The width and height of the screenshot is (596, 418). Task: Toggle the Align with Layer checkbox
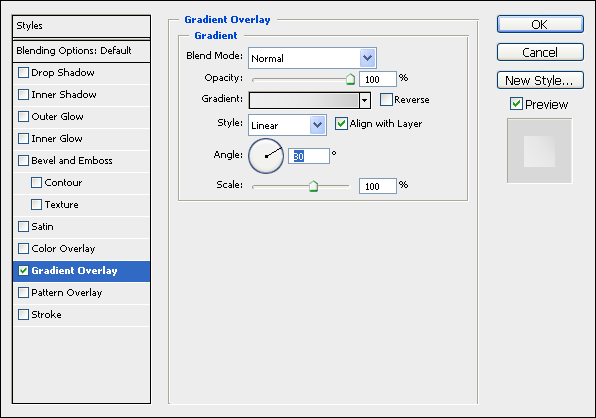point(341,124)
